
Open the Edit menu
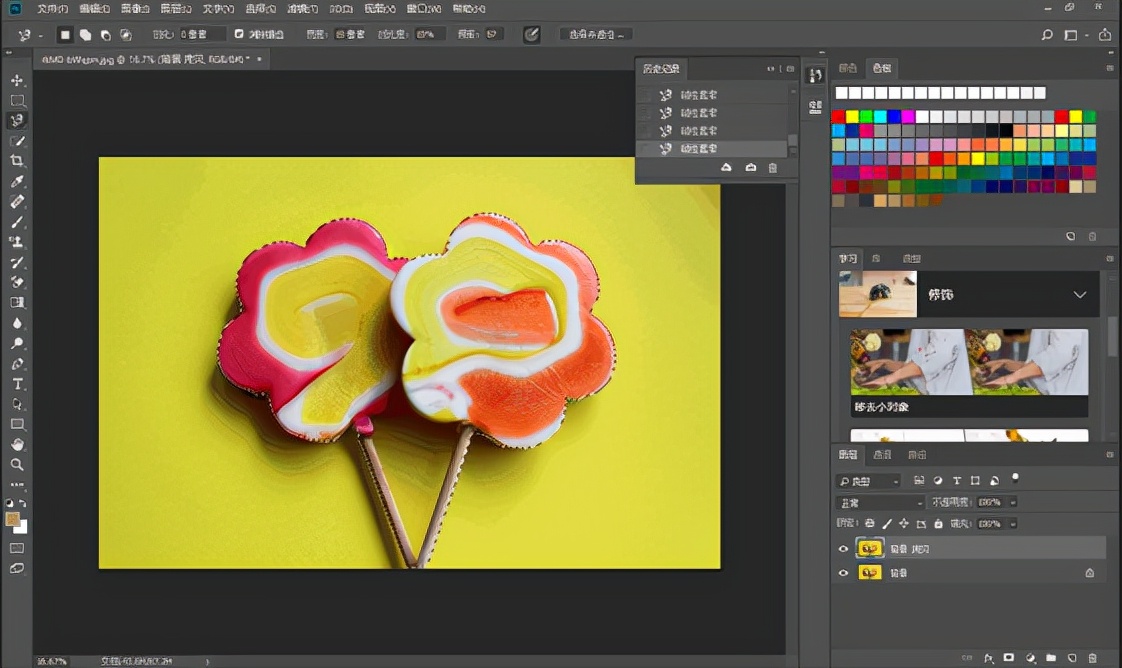tap(94, 9)
